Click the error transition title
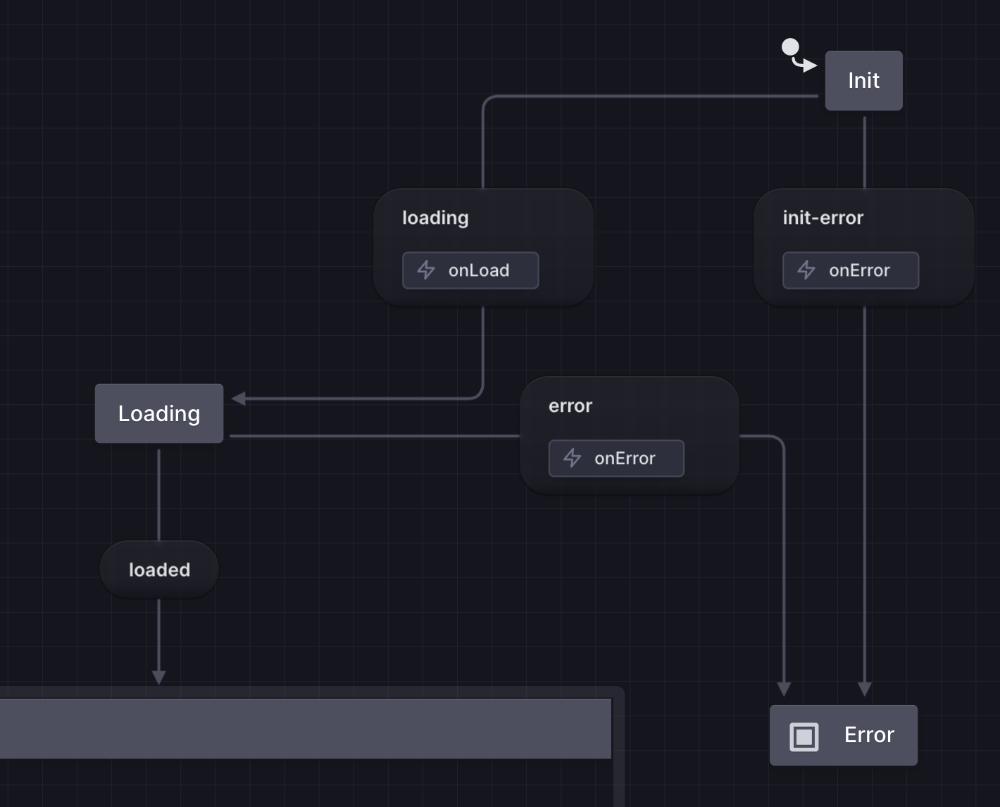The height and width of the screenshot is (807, 1000). [x=570, y=406]
